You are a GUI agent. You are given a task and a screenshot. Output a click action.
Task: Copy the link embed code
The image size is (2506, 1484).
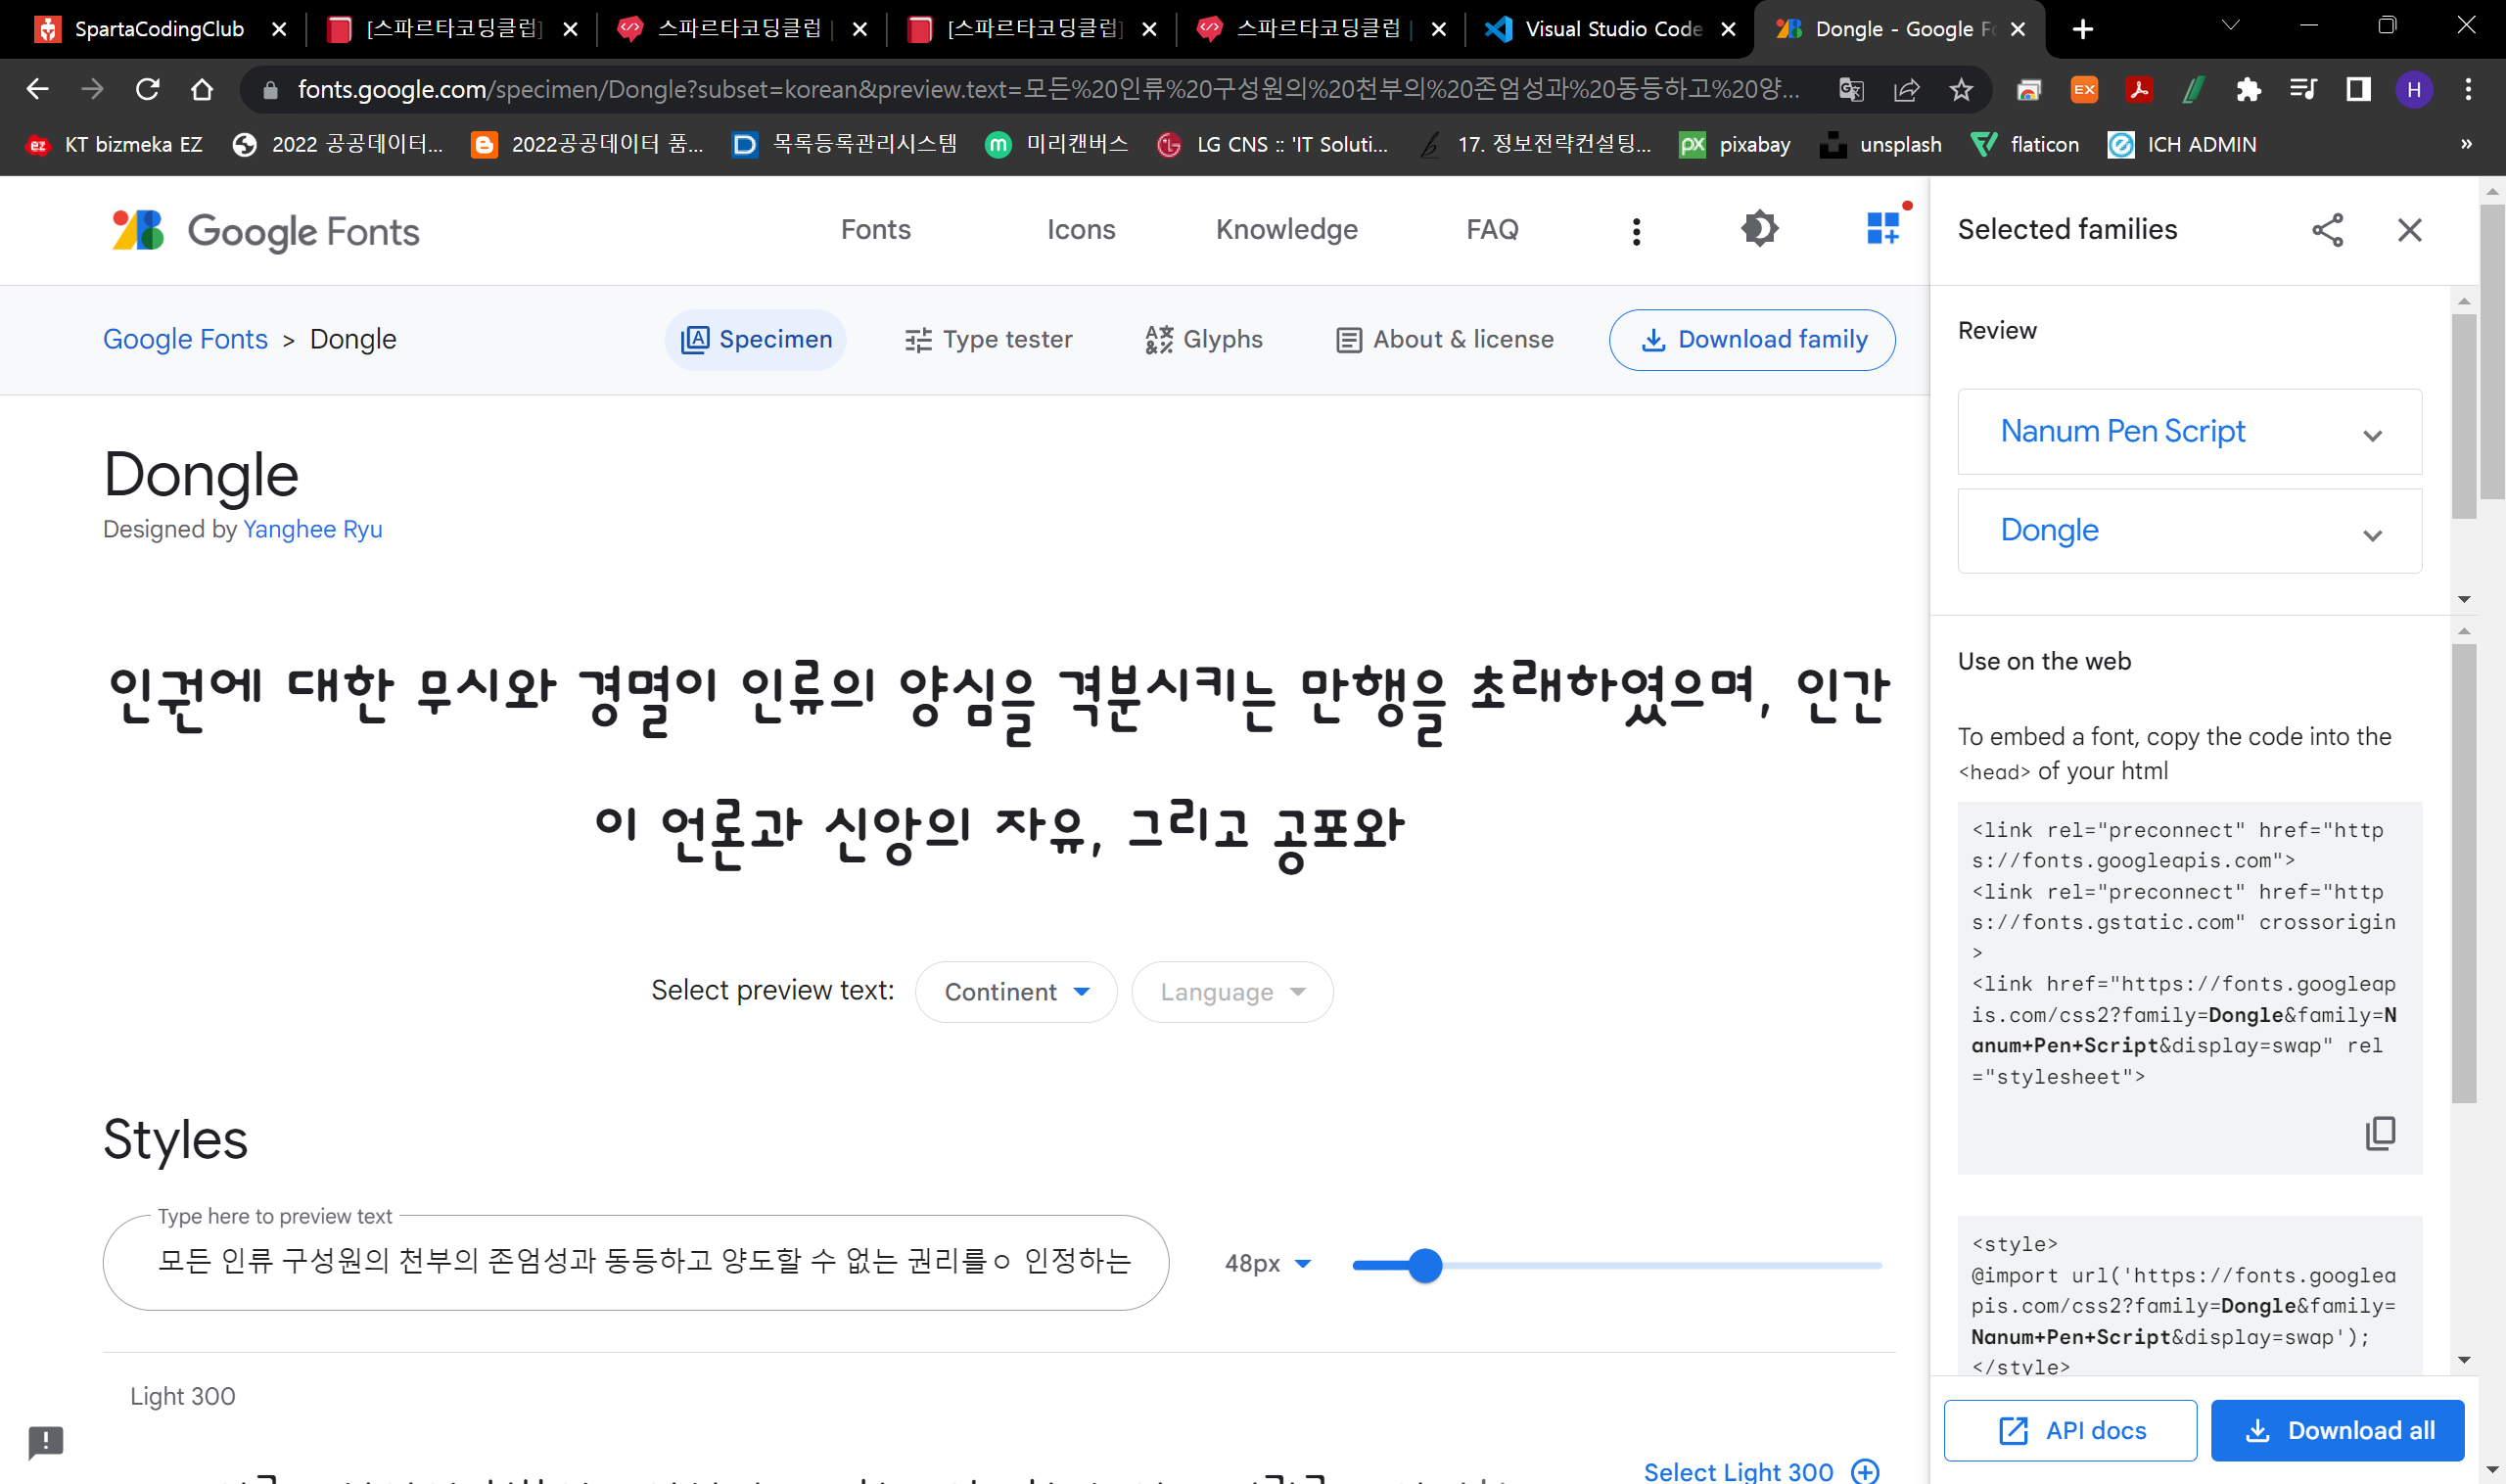tap(2380, 1133)
